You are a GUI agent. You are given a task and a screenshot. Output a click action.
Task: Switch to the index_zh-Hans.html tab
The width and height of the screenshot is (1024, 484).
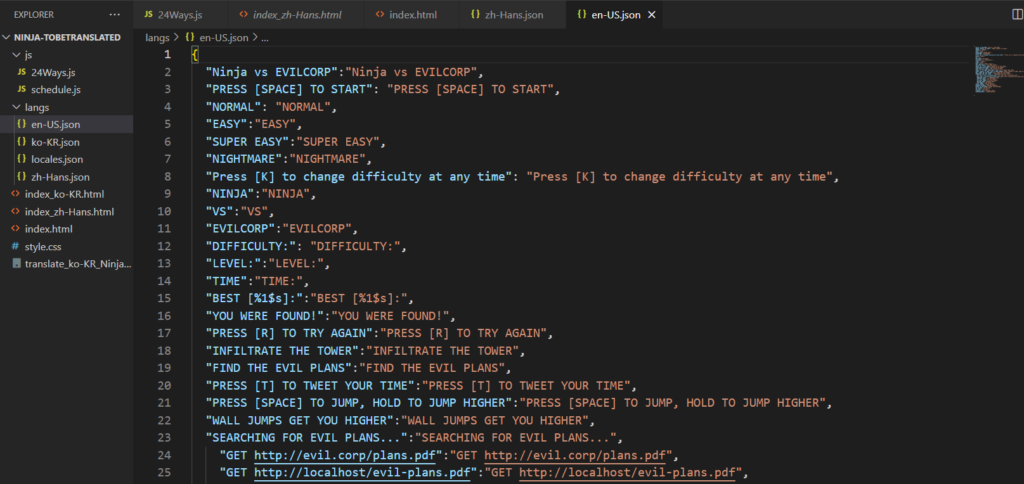point(298,16)
